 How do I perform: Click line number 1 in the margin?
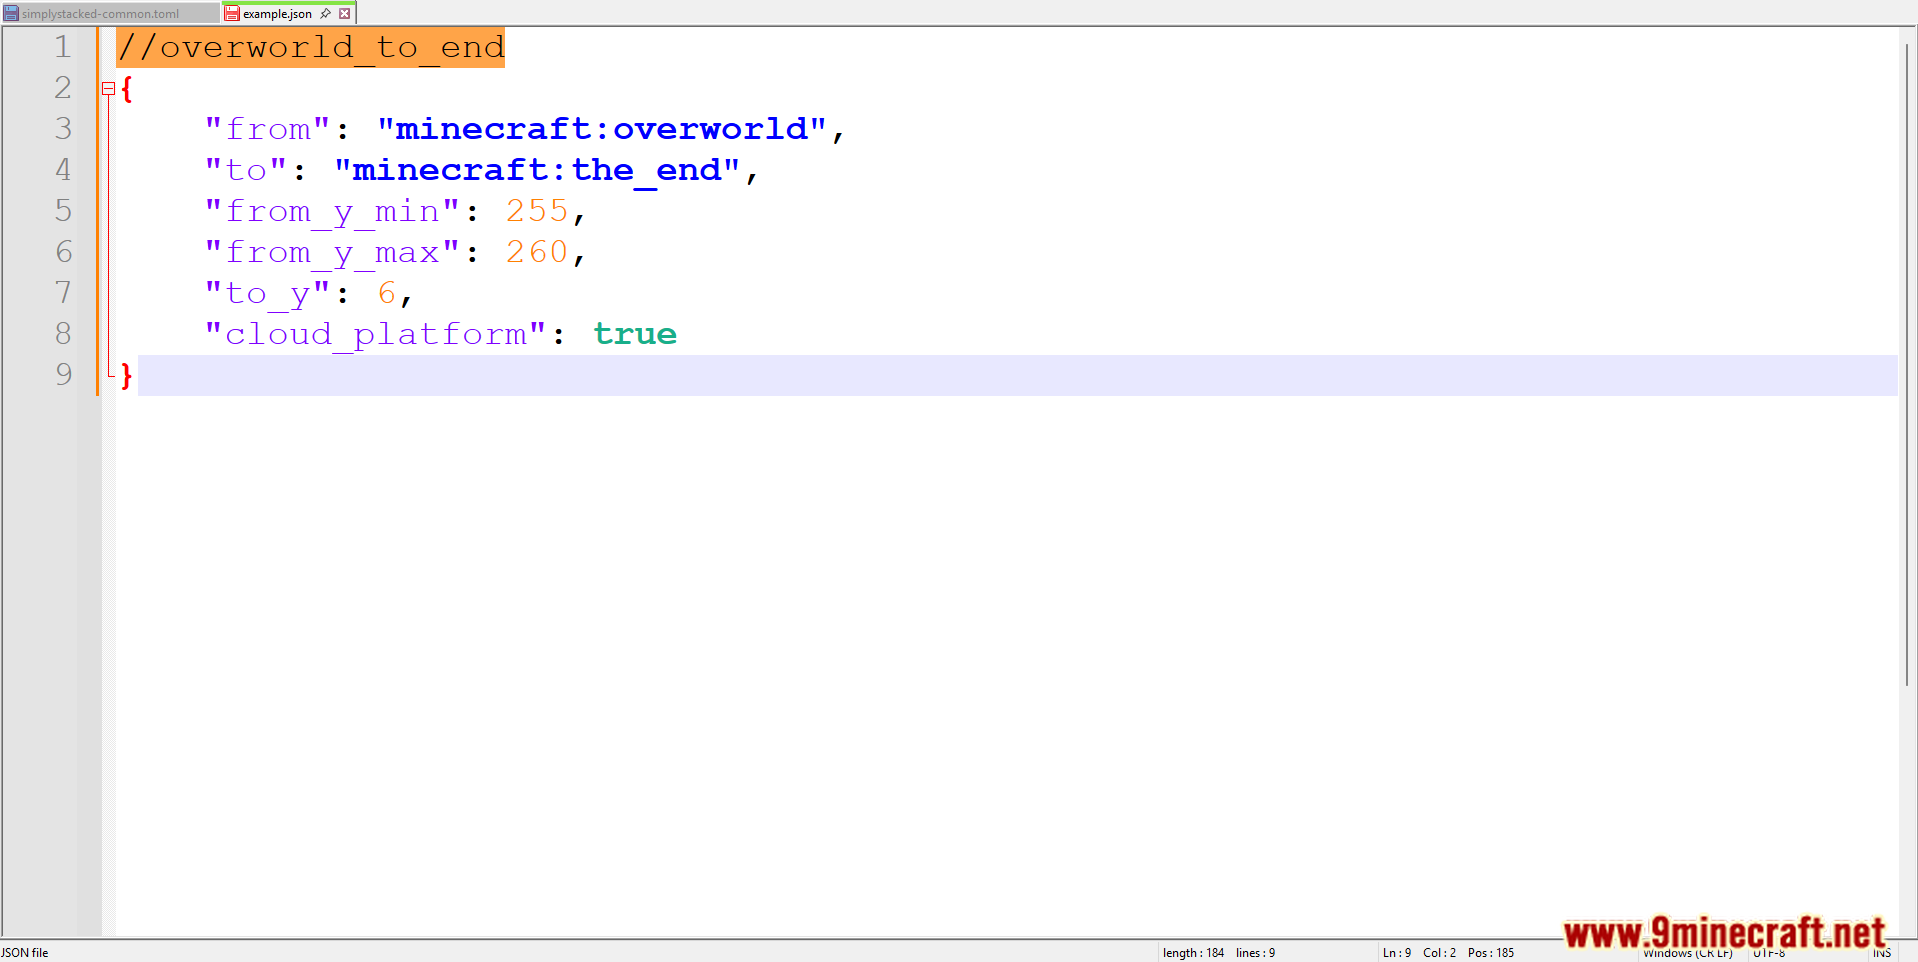(x=63, y=47)
